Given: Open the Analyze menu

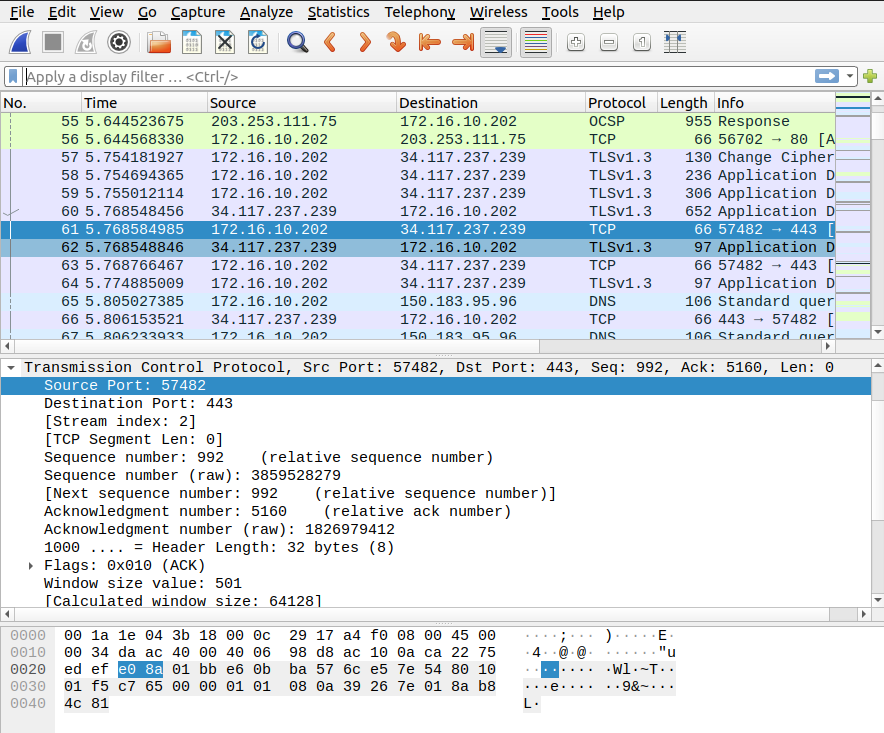Looking at the screenshot, I should [266, 12].
